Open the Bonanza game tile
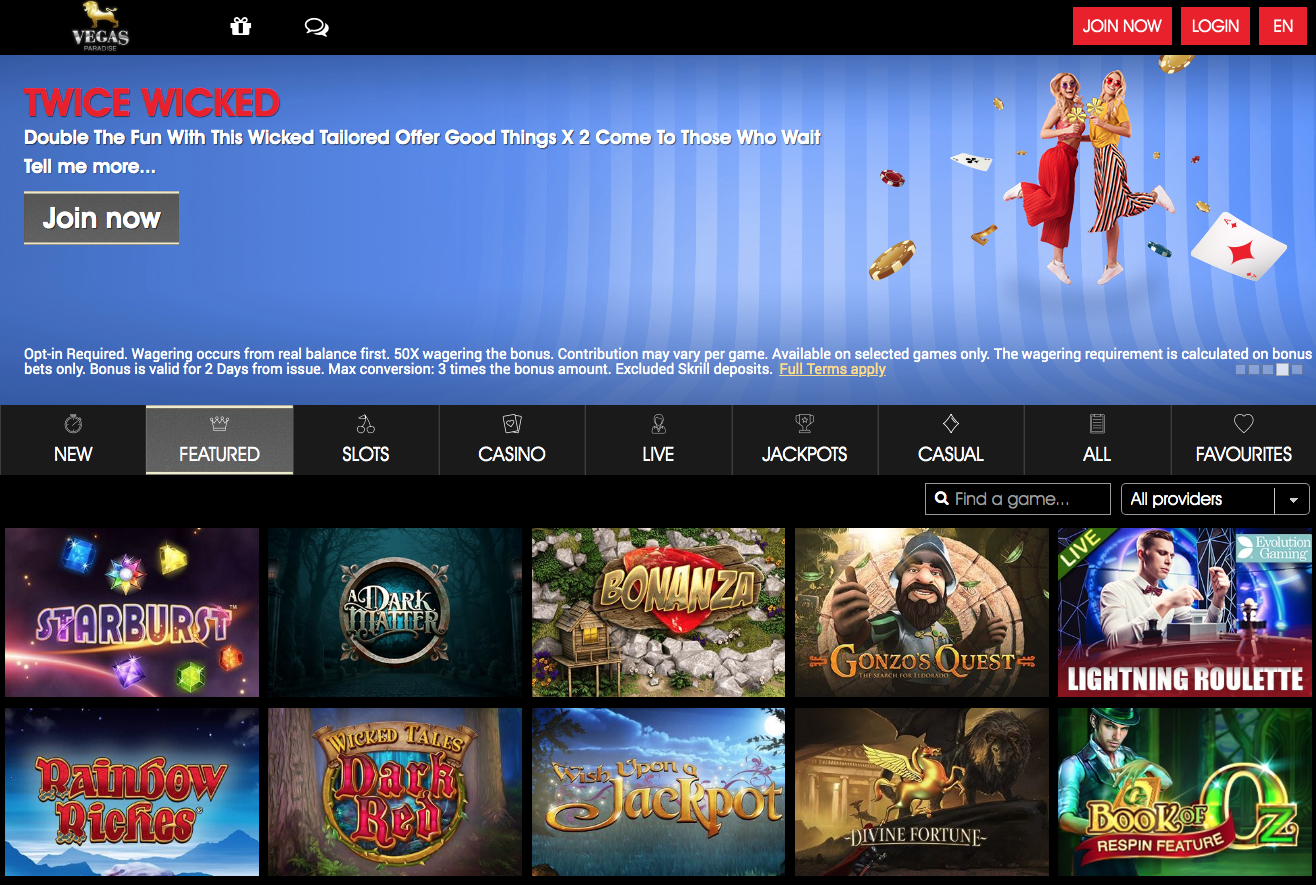Screen dimensions: 1316x885 coord(659,612)
